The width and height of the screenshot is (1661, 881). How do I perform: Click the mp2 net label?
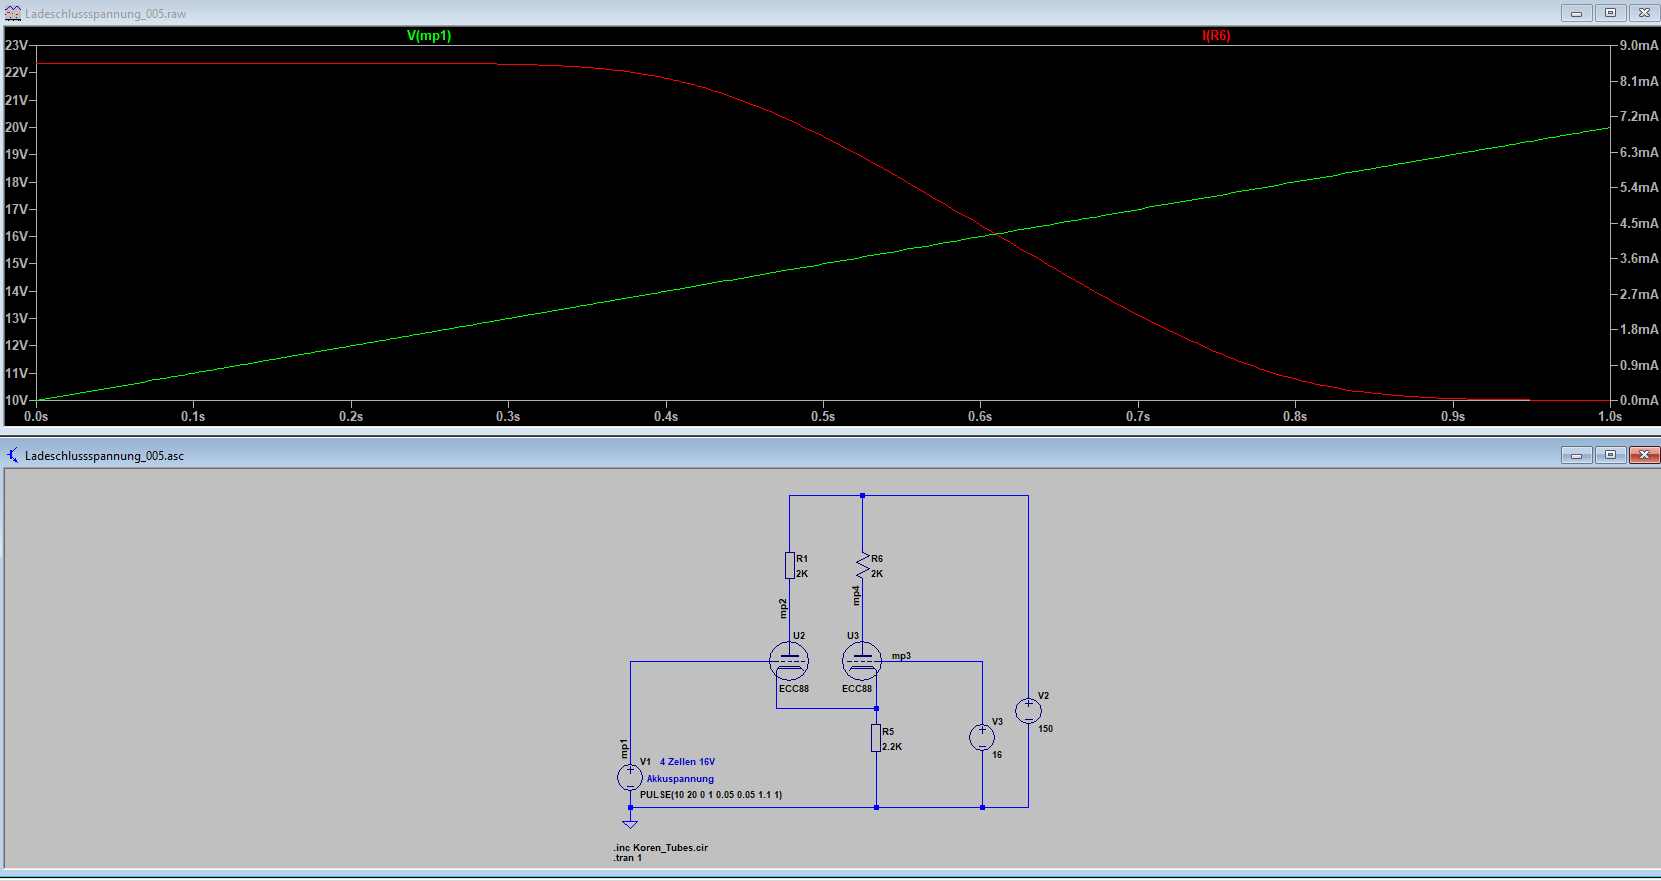[x=783, y=608]
